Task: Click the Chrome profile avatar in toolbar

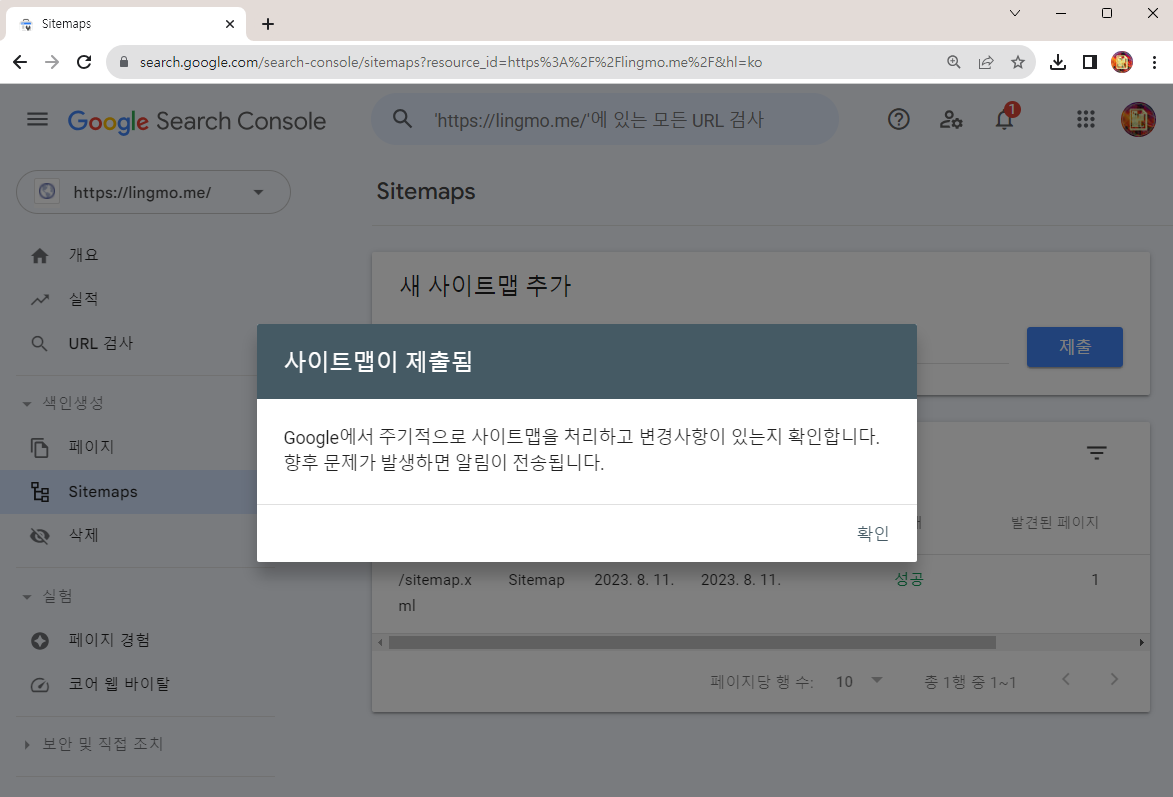Action: [1121, 62]
